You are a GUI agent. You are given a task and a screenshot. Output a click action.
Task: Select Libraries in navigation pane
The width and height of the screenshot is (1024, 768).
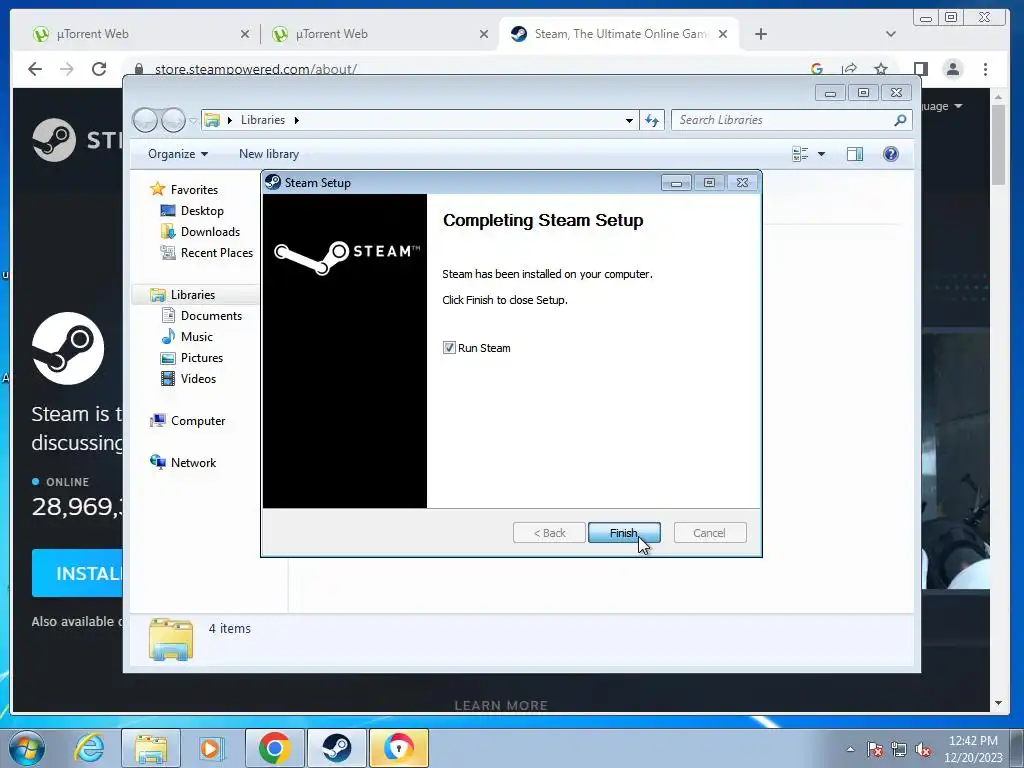193,295
